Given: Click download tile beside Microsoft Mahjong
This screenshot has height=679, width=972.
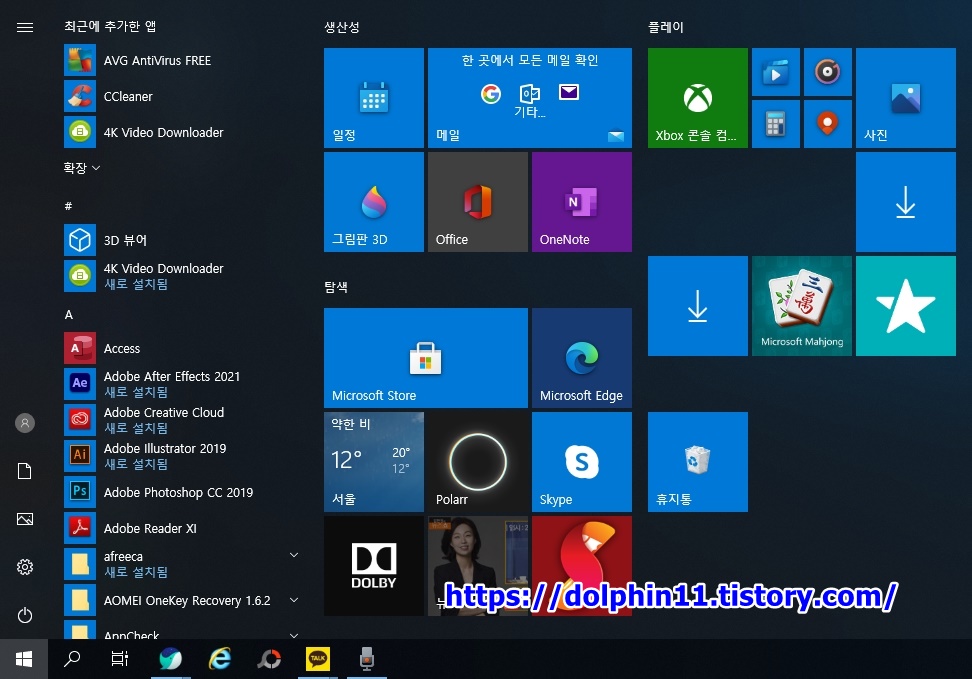Looking at the screenshot, I should (x=698, y=306).
